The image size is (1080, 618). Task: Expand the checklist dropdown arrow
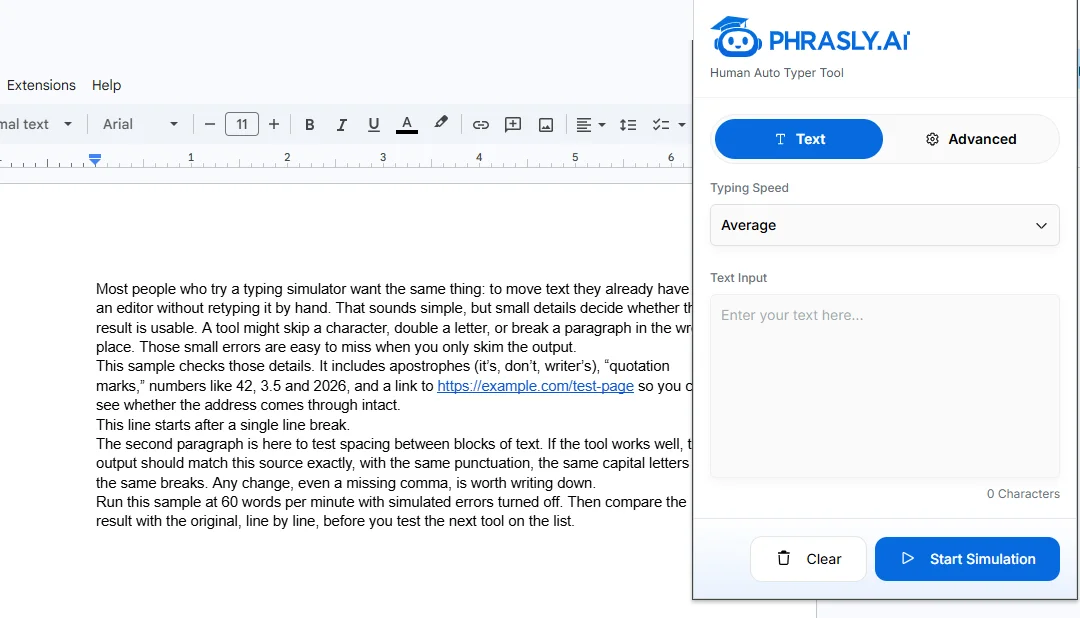[681, 125]
